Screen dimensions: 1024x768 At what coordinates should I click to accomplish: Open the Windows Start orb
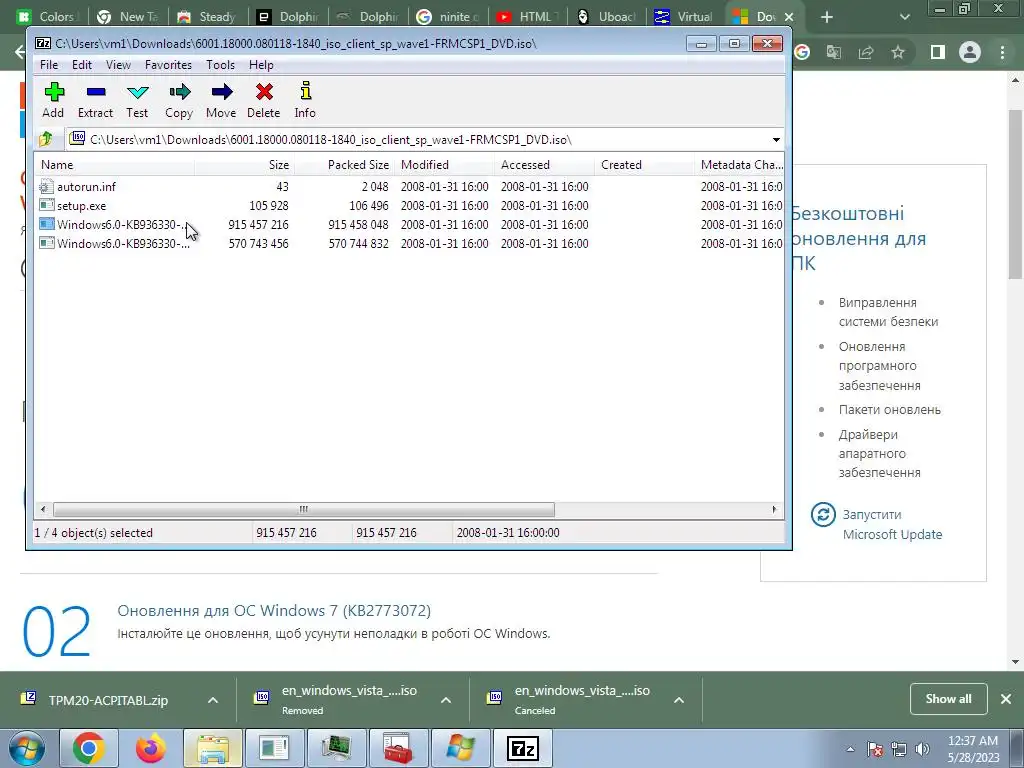27,748
